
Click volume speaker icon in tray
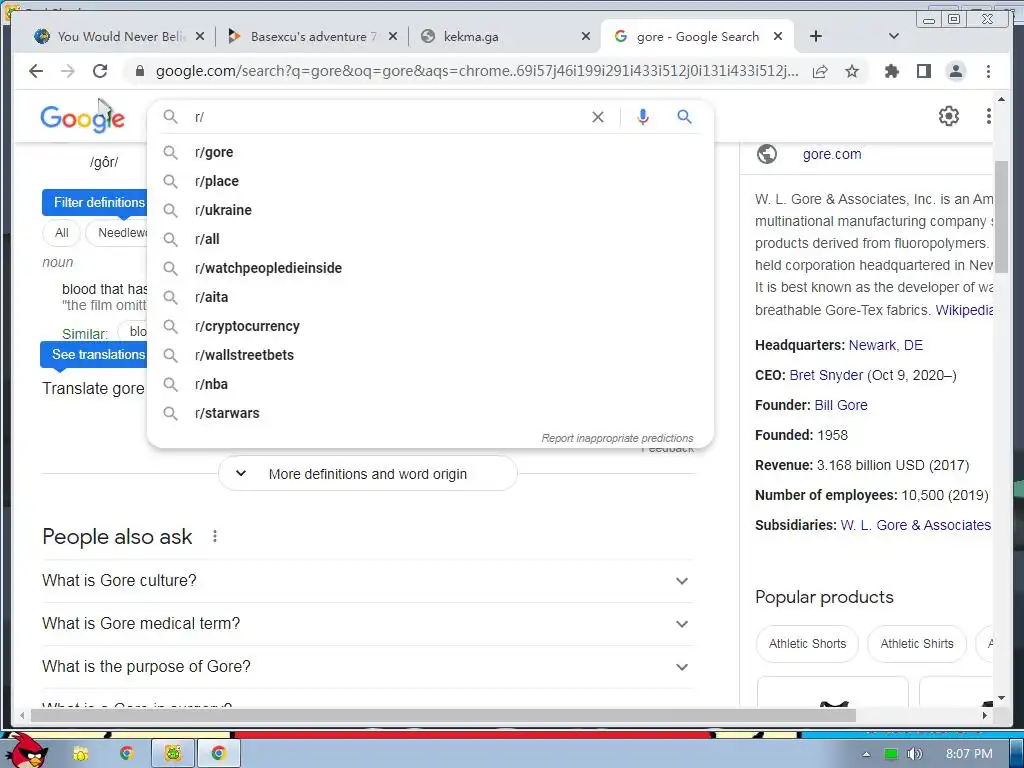914,754
